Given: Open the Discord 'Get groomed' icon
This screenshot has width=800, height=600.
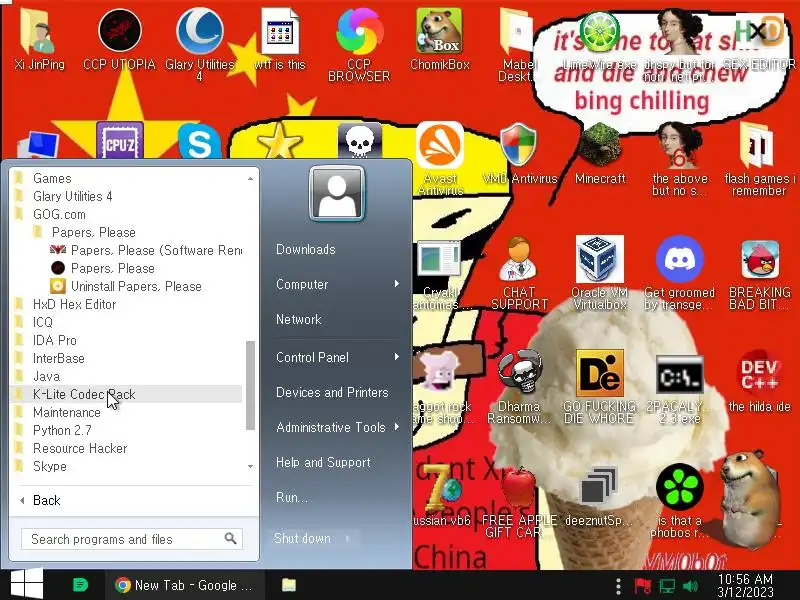Looking at the screenshot, I should pyautogui.click(x=680, y=273).
